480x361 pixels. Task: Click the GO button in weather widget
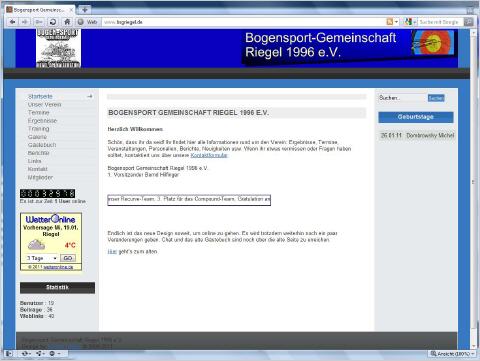pos(68,258)
